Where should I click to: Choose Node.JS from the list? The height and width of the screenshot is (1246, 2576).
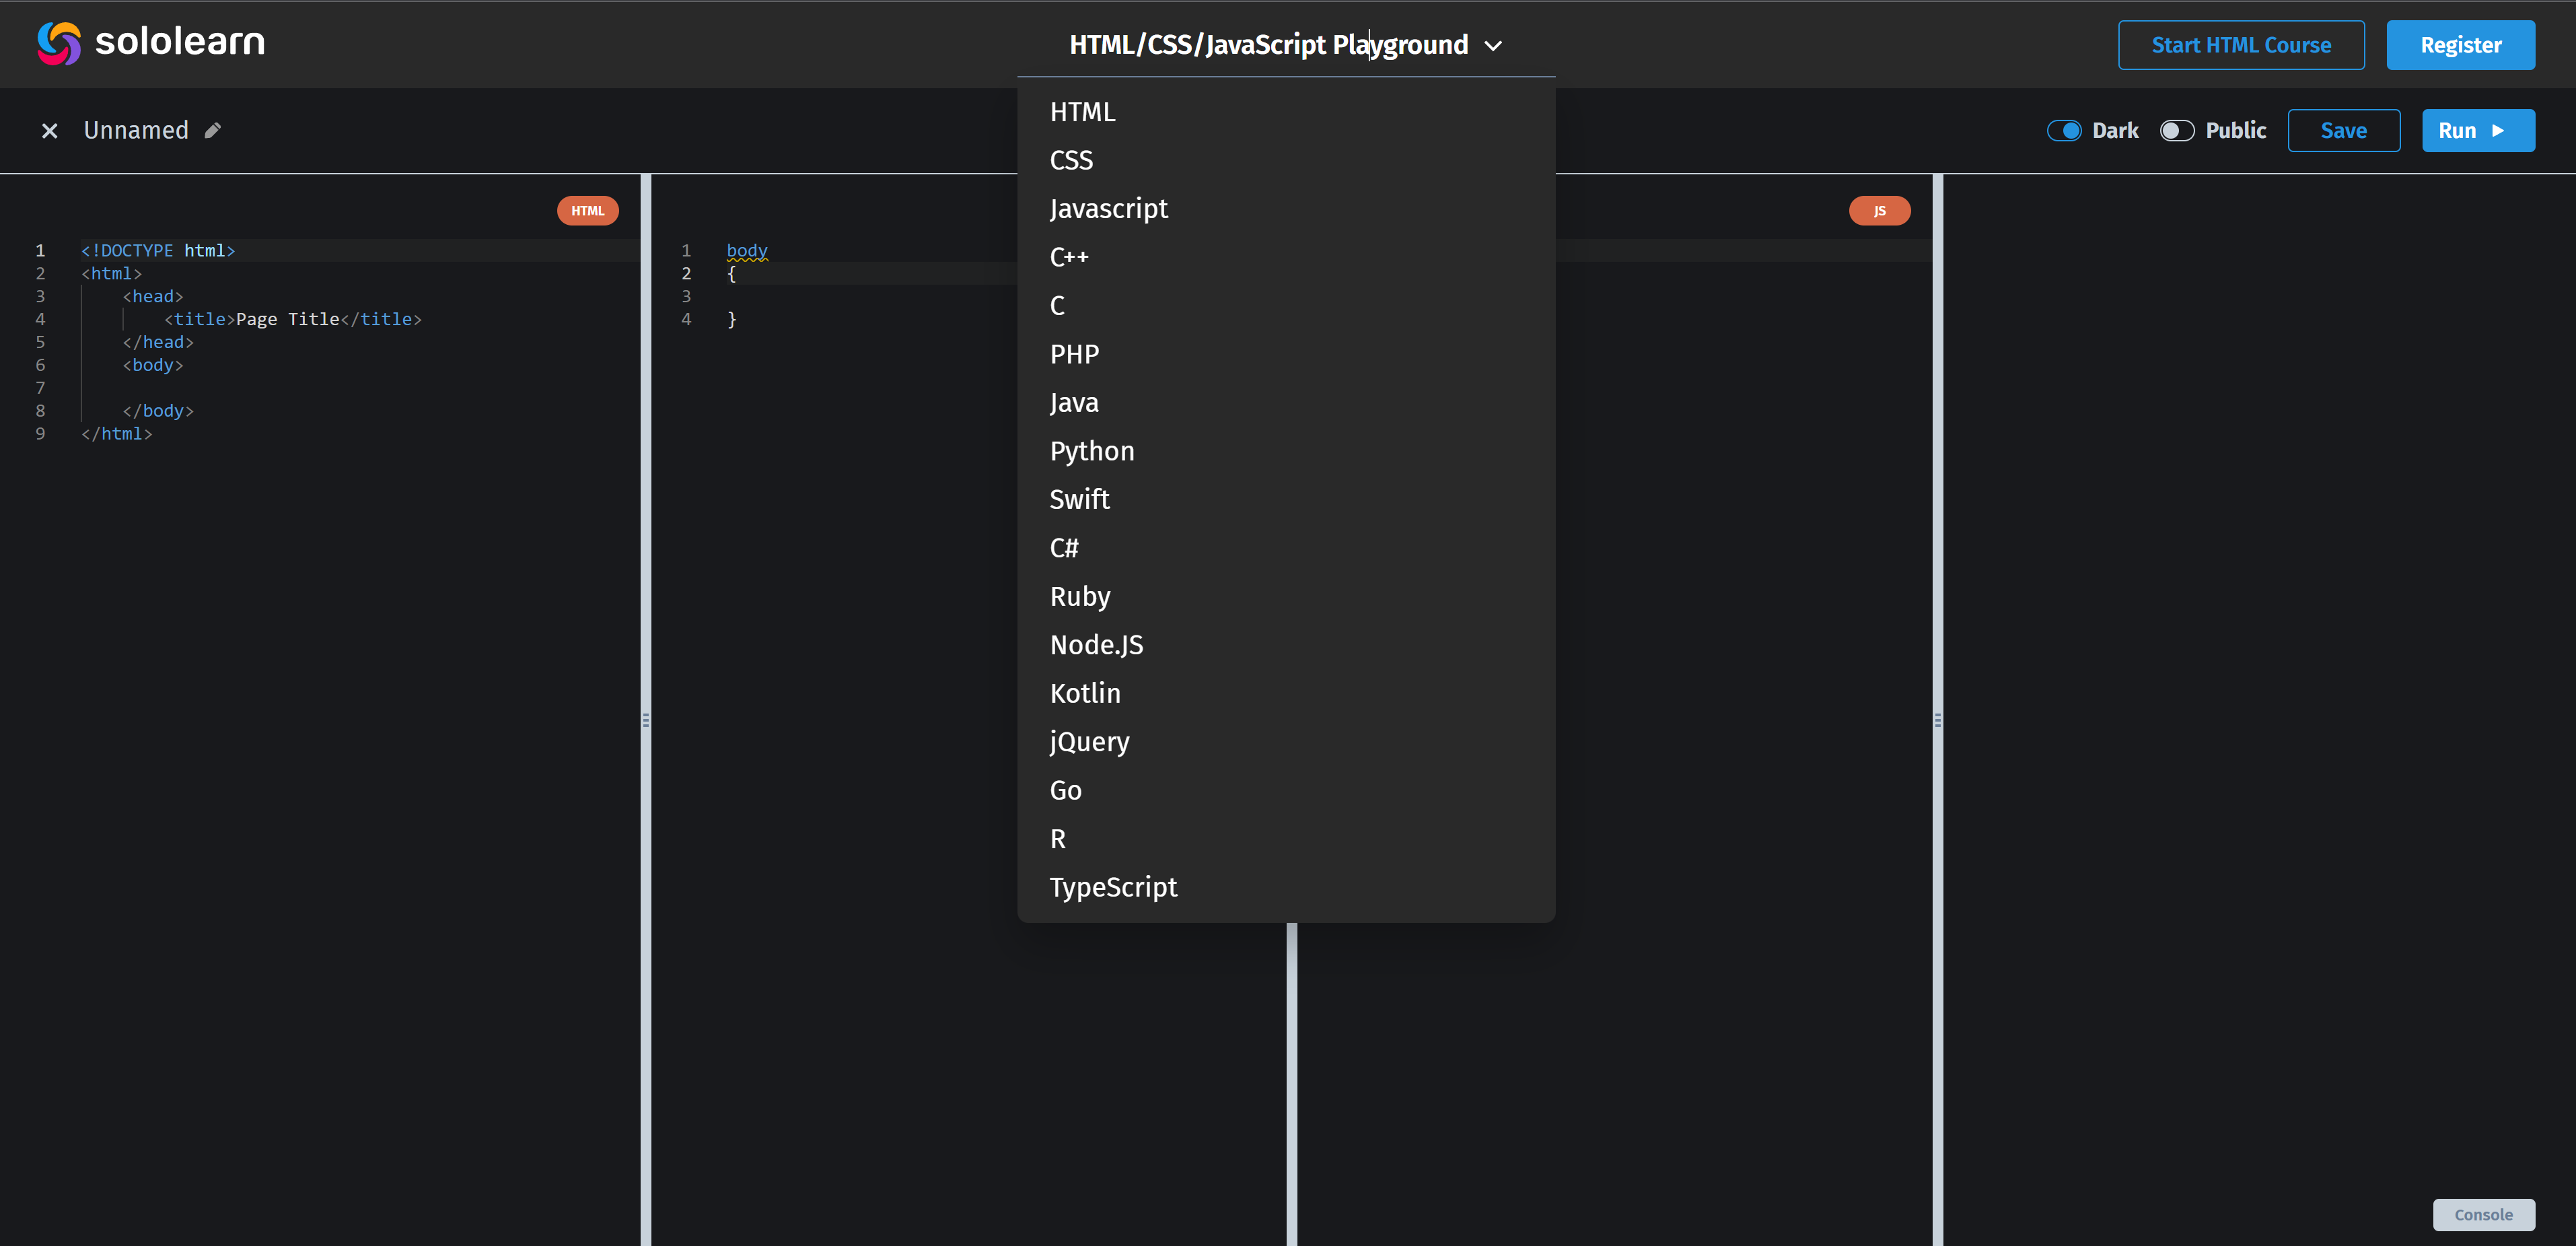coord(1286,645)
